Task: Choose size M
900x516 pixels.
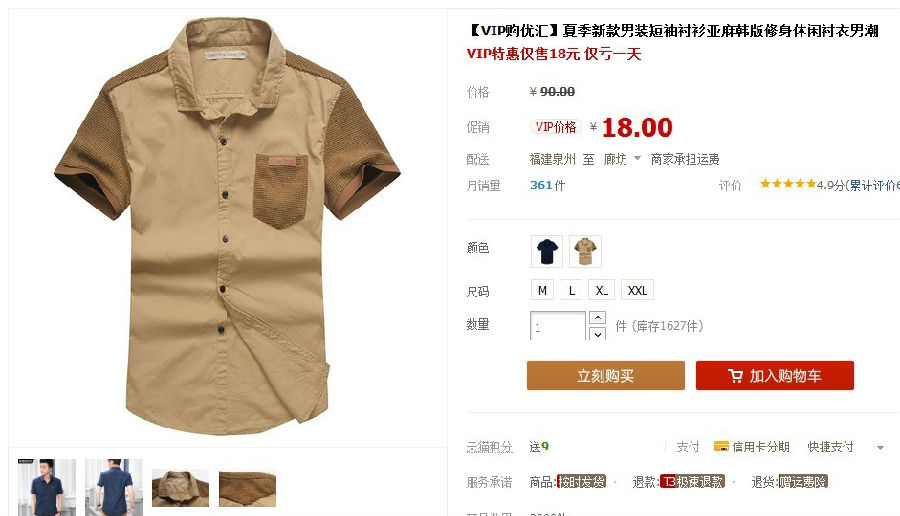Action: 542,290
